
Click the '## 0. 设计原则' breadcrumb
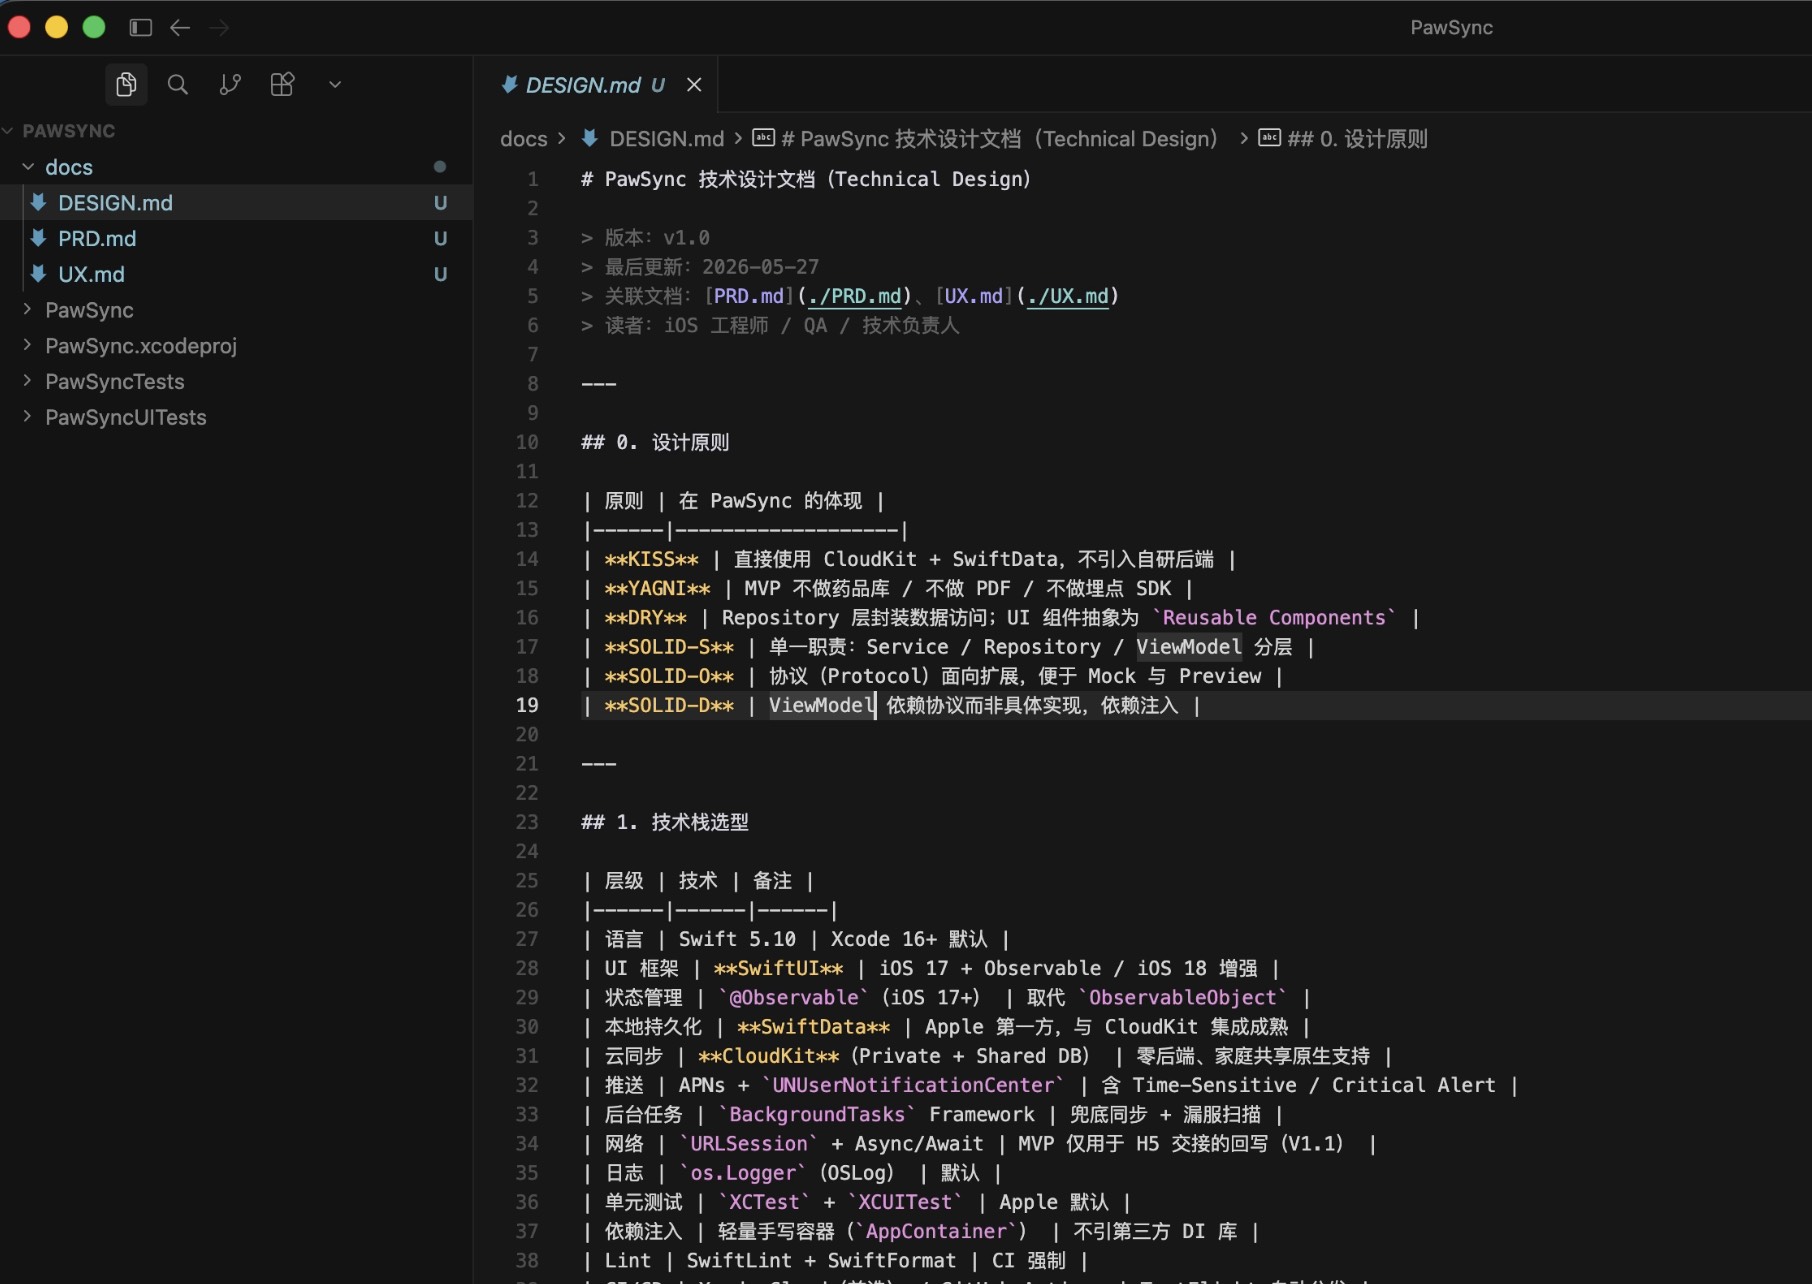tap(1357, 139)
